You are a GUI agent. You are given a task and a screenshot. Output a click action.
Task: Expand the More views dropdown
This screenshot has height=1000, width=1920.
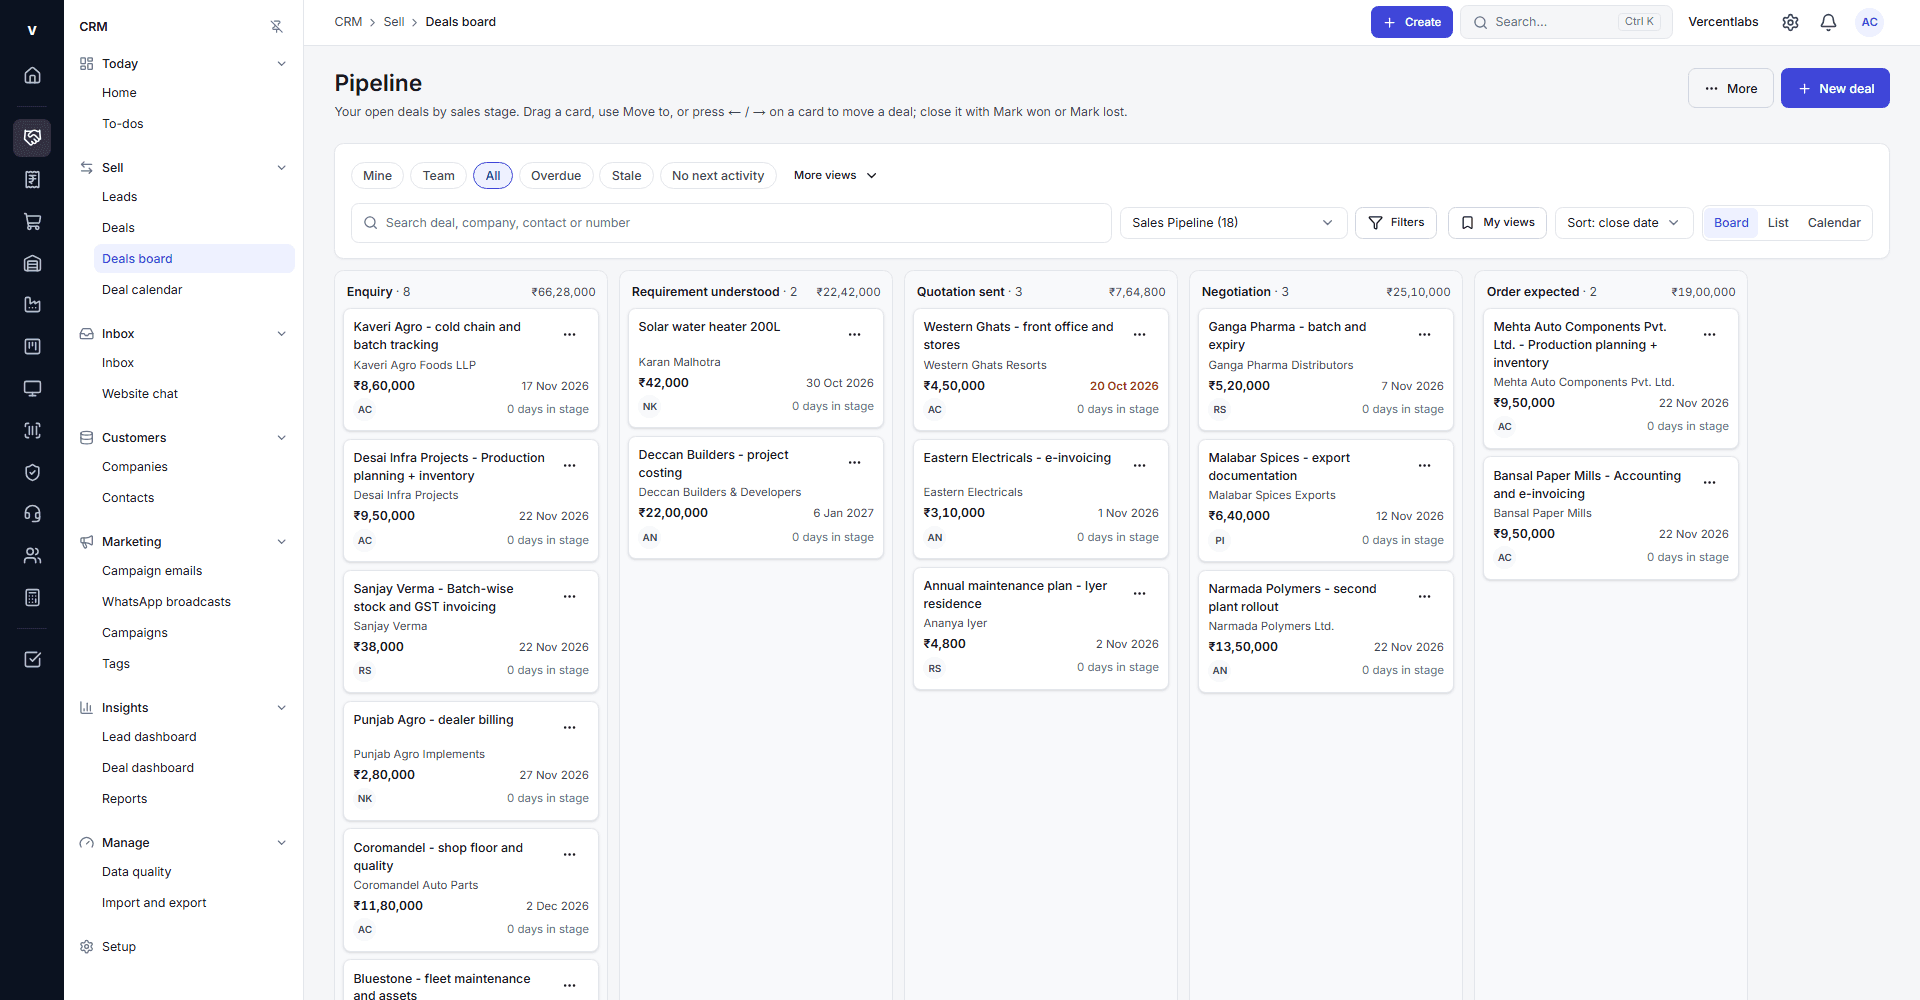click(835, 176)
